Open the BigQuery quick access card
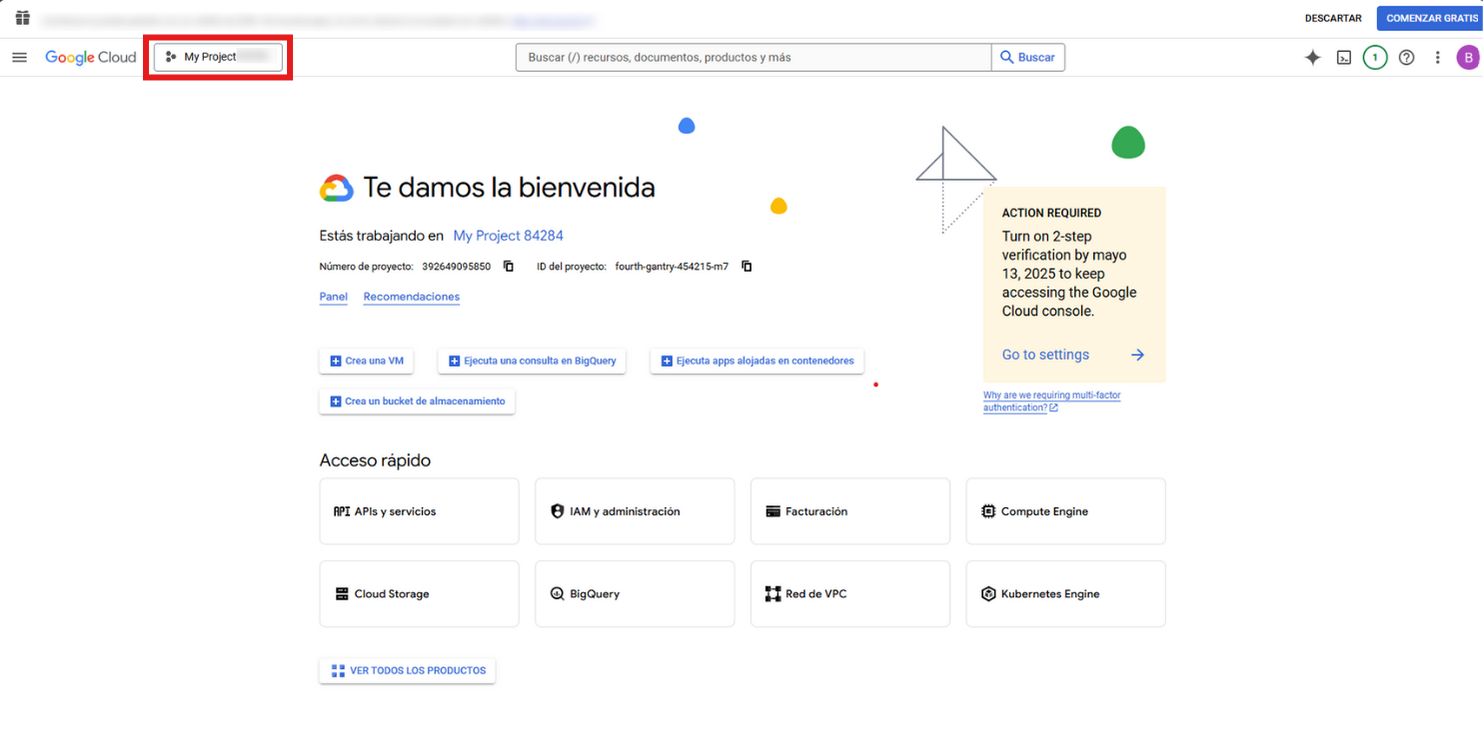This screenshot has width=1483, height=742. pyautogui.click(x=635, y=594)
